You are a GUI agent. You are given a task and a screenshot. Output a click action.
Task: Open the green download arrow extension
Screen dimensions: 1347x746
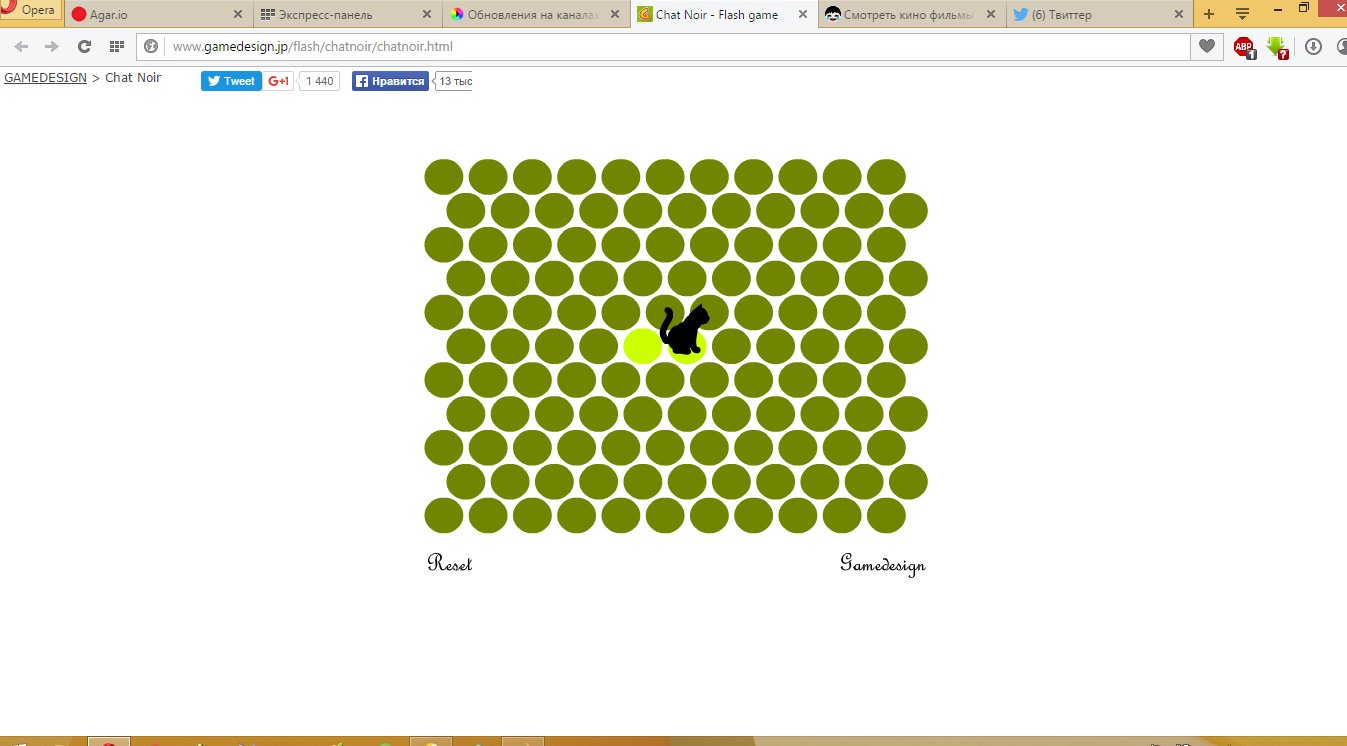[1277, 47]
